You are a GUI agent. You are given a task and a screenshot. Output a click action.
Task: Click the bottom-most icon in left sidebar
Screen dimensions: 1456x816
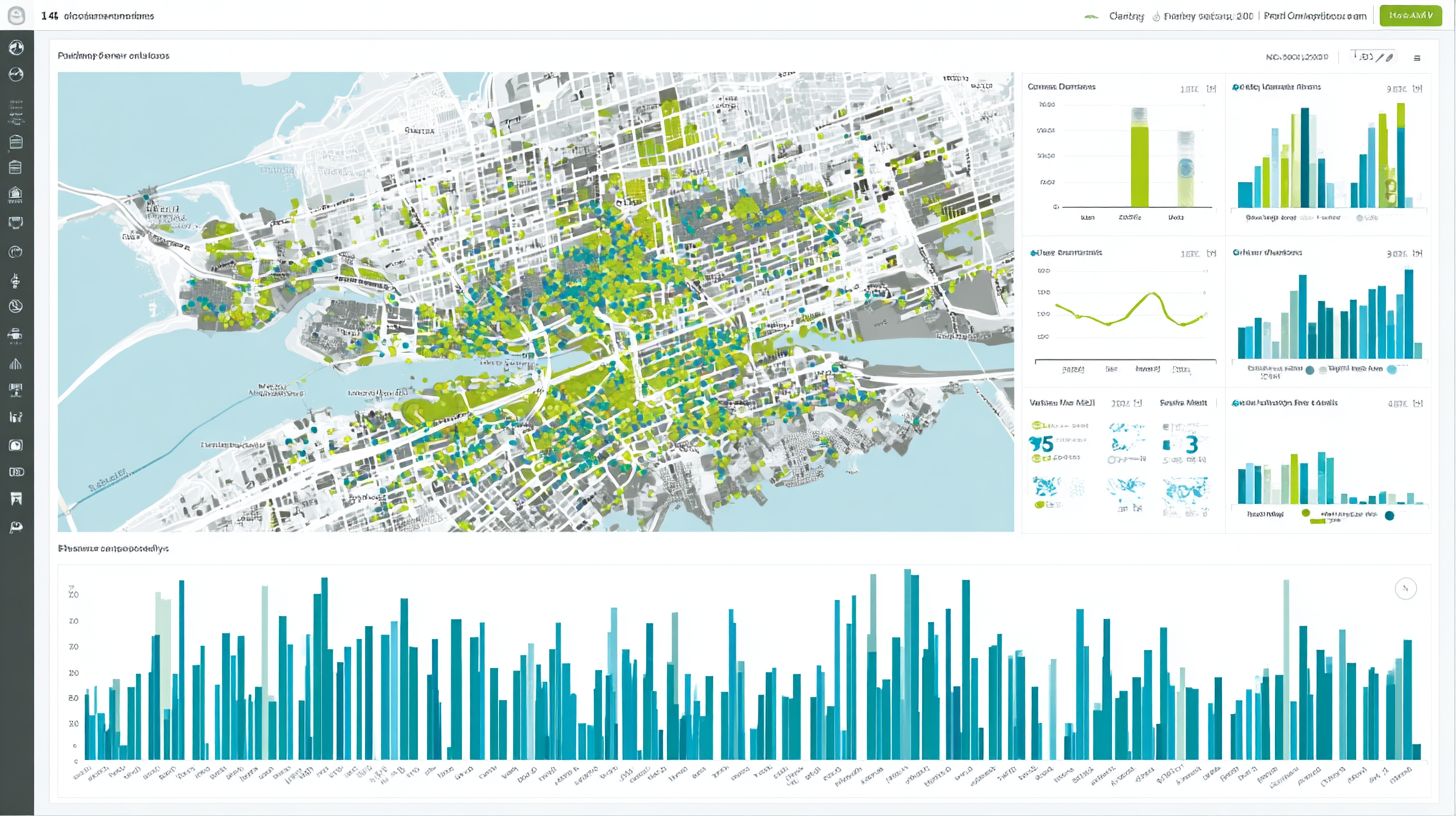click(x=16, y=527)
